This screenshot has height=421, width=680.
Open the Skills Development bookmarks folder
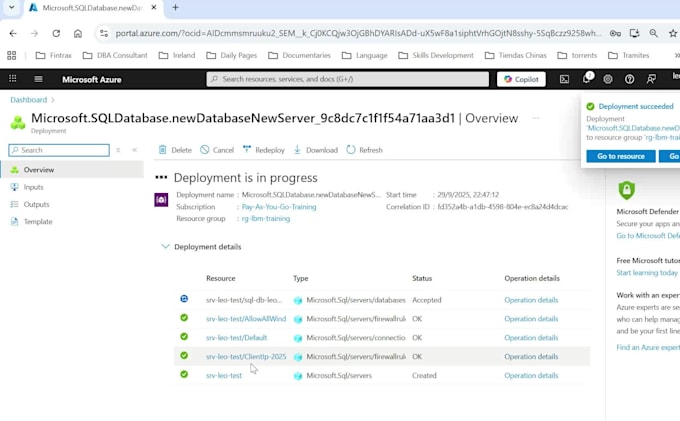point(436,55)
